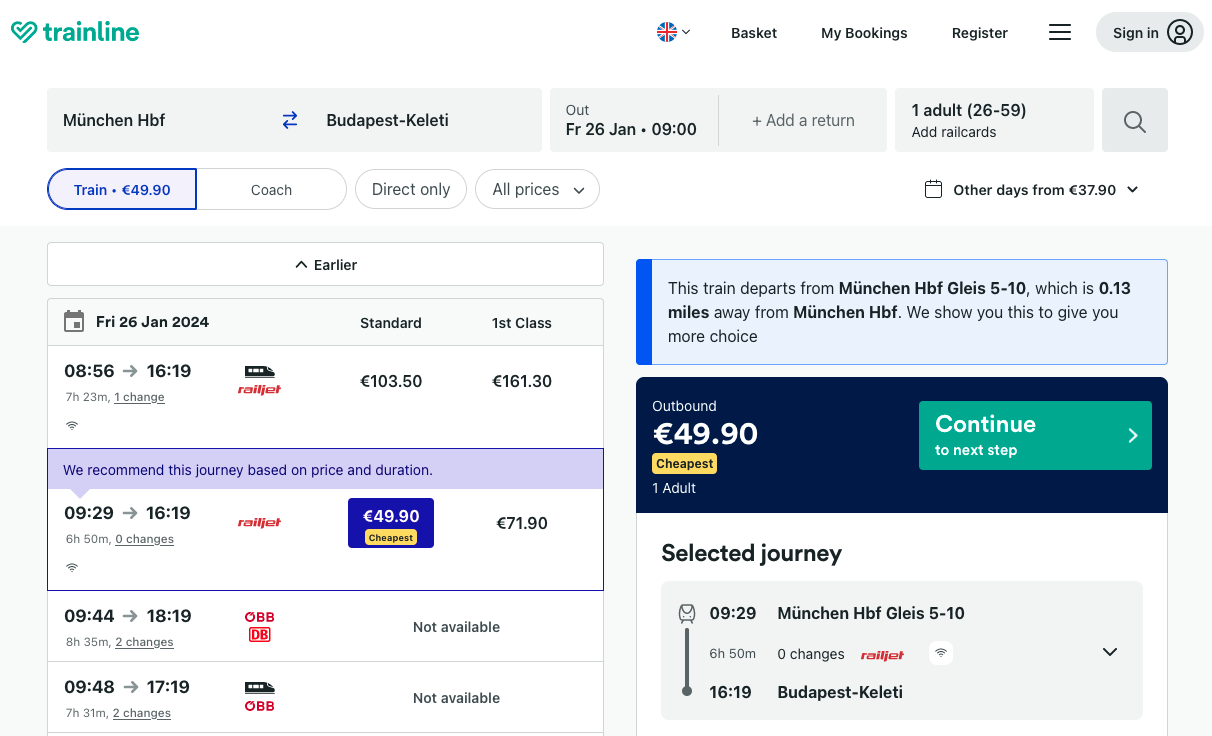This screenshot has width=1212, height=736.
Task: Click the calendar icon beside Other days
Action: (x=933, y=189)
